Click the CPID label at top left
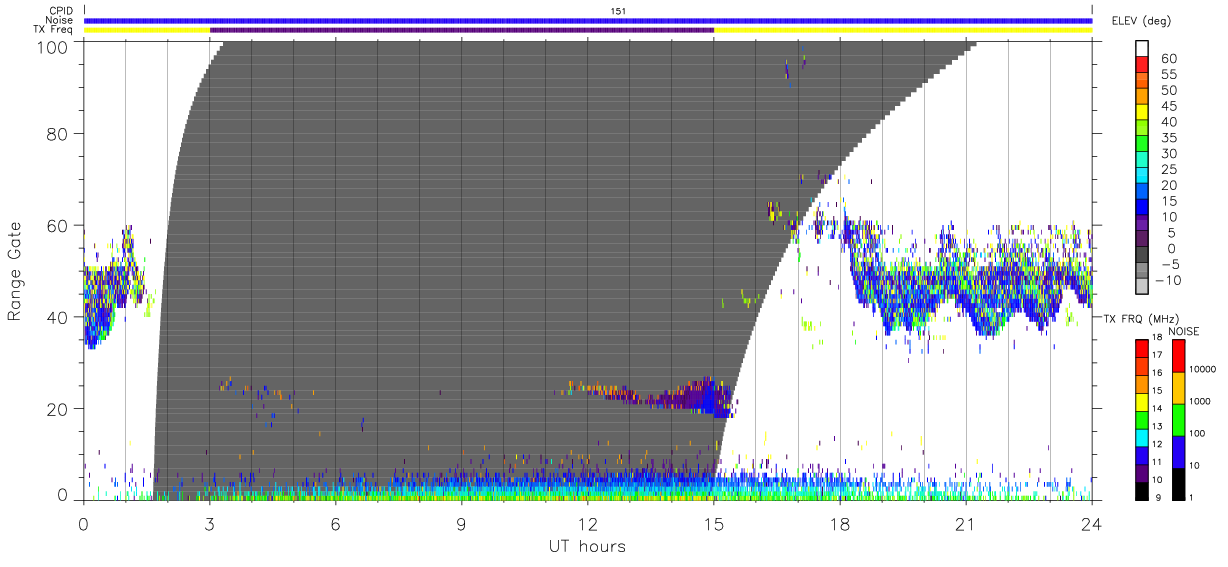Image resolution: width=1228 pixels, height=567 pixels. coord(60,10)
